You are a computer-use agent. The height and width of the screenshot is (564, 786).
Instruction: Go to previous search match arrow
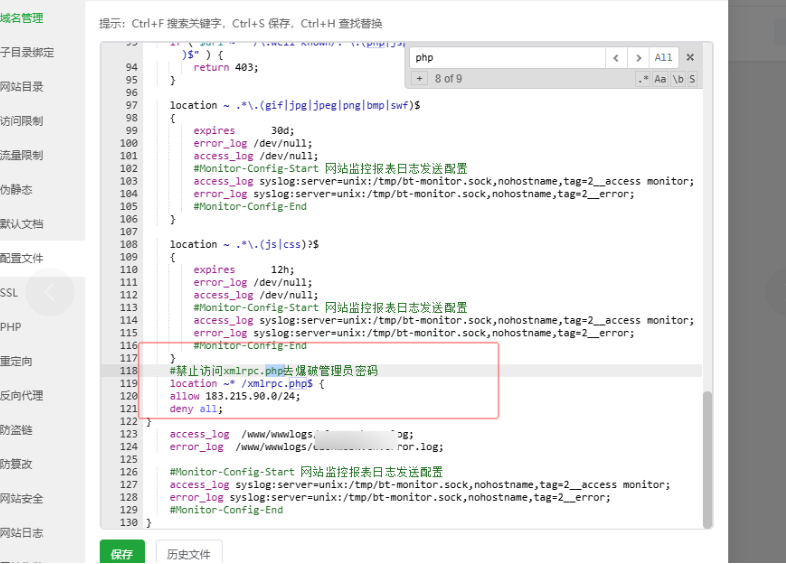point(617,58)
